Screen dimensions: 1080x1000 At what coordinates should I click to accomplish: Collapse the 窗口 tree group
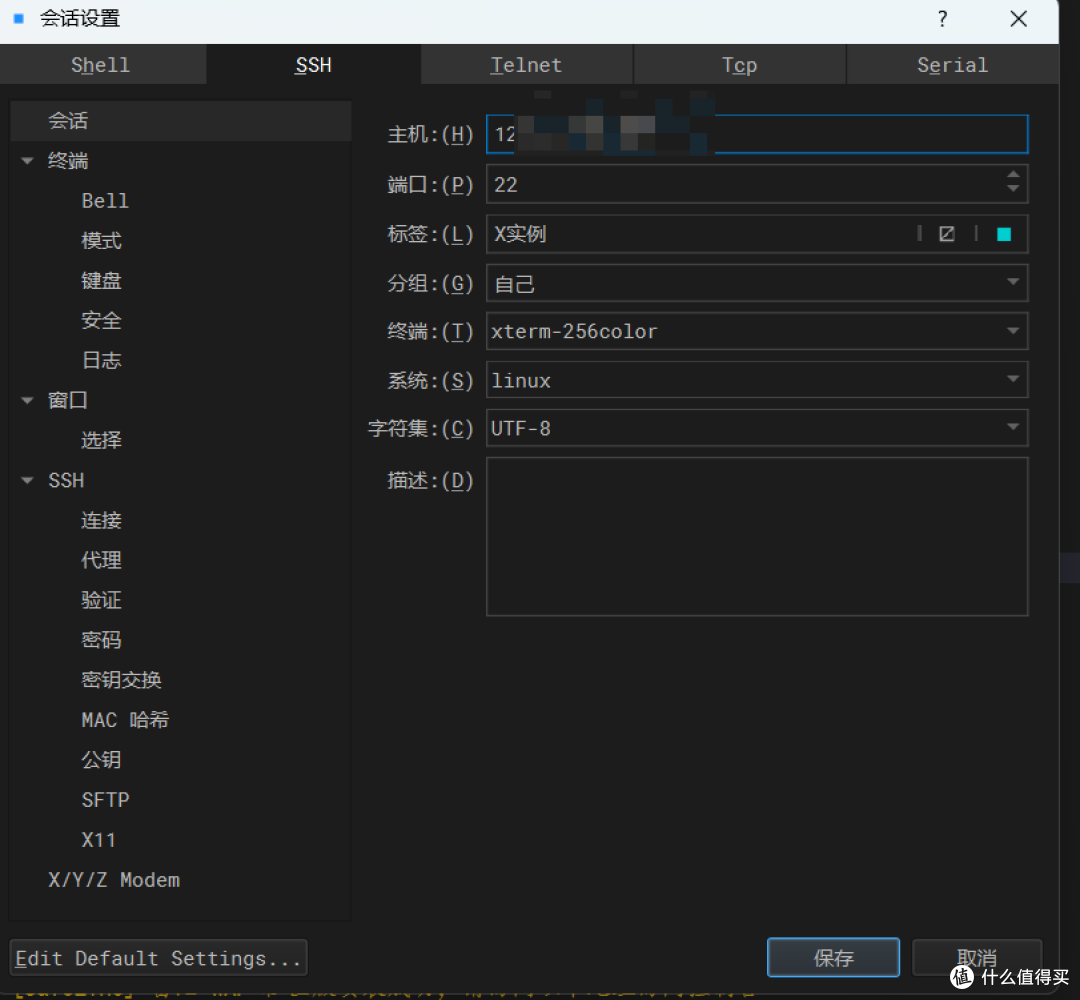coord(28,400)
